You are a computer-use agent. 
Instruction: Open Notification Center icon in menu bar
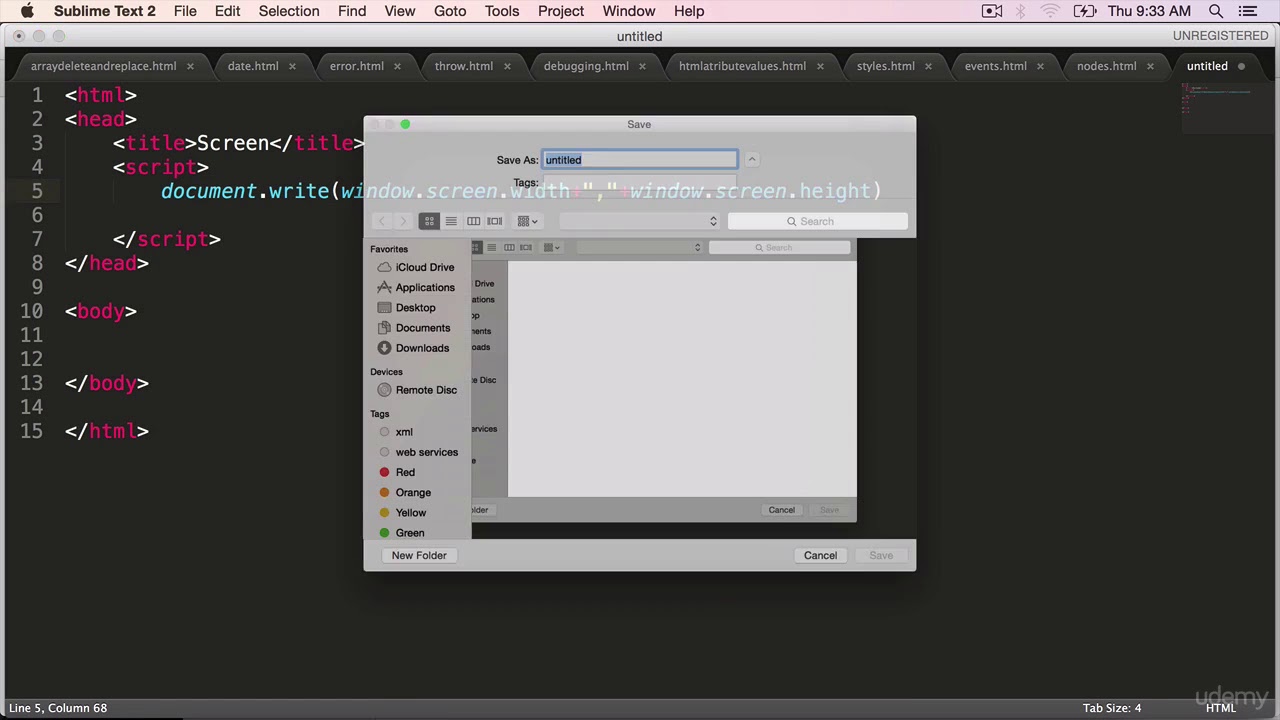coord(1248,11)
